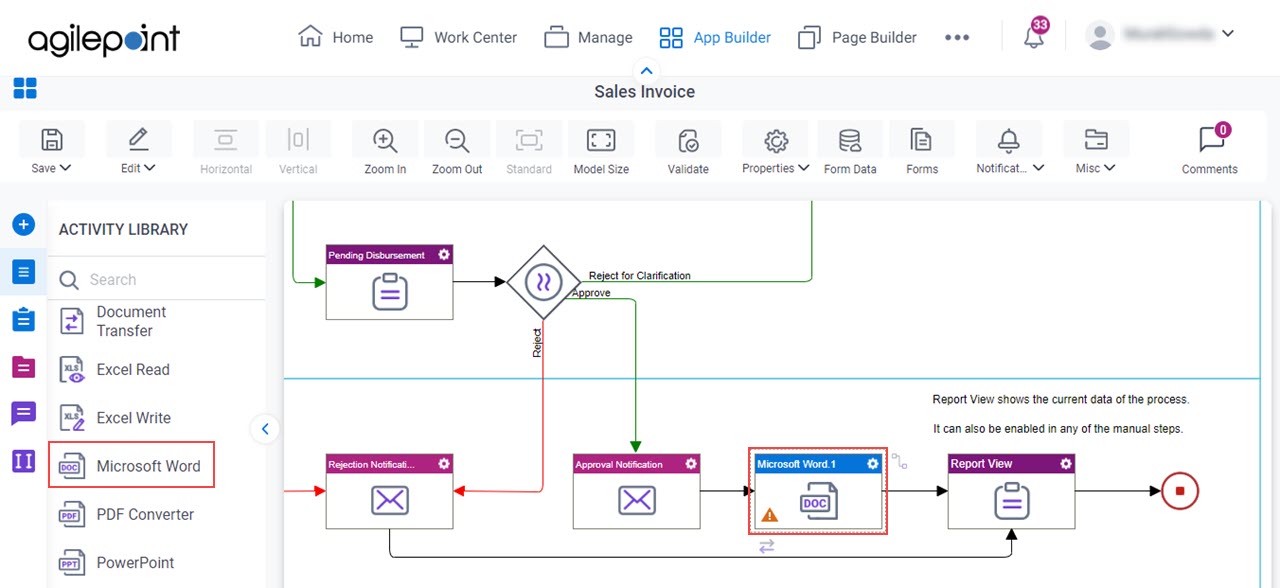Viewport: 1280px width, 588px height.
Task: Open Page Builder
Action: (857, 37)
